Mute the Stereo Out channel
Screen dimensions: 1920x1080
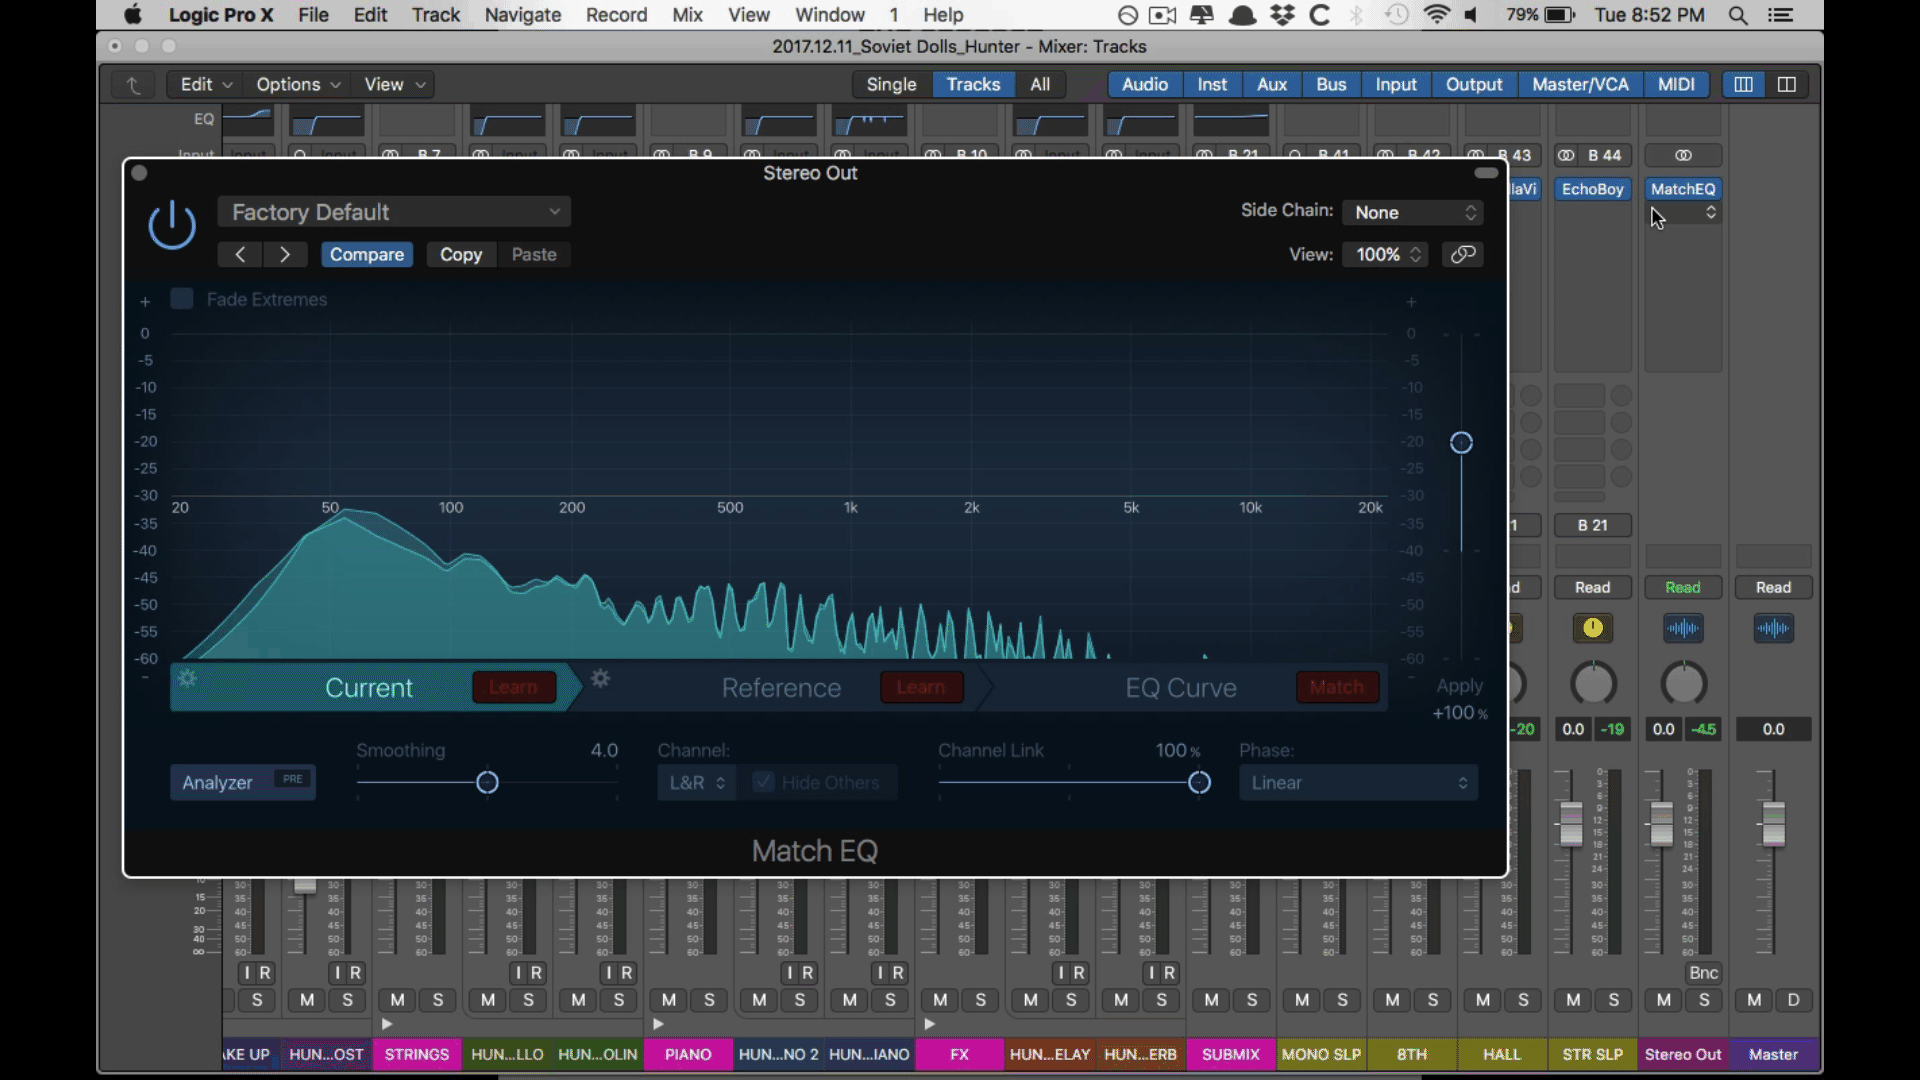point(1663,1000)
